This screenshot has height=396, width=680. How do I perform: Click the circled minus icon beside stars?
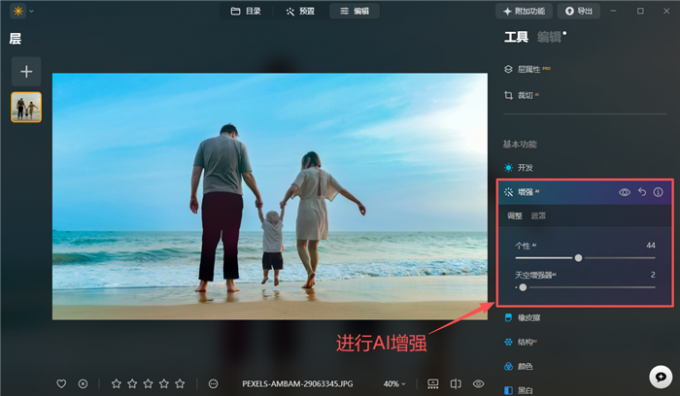[213, 384]
